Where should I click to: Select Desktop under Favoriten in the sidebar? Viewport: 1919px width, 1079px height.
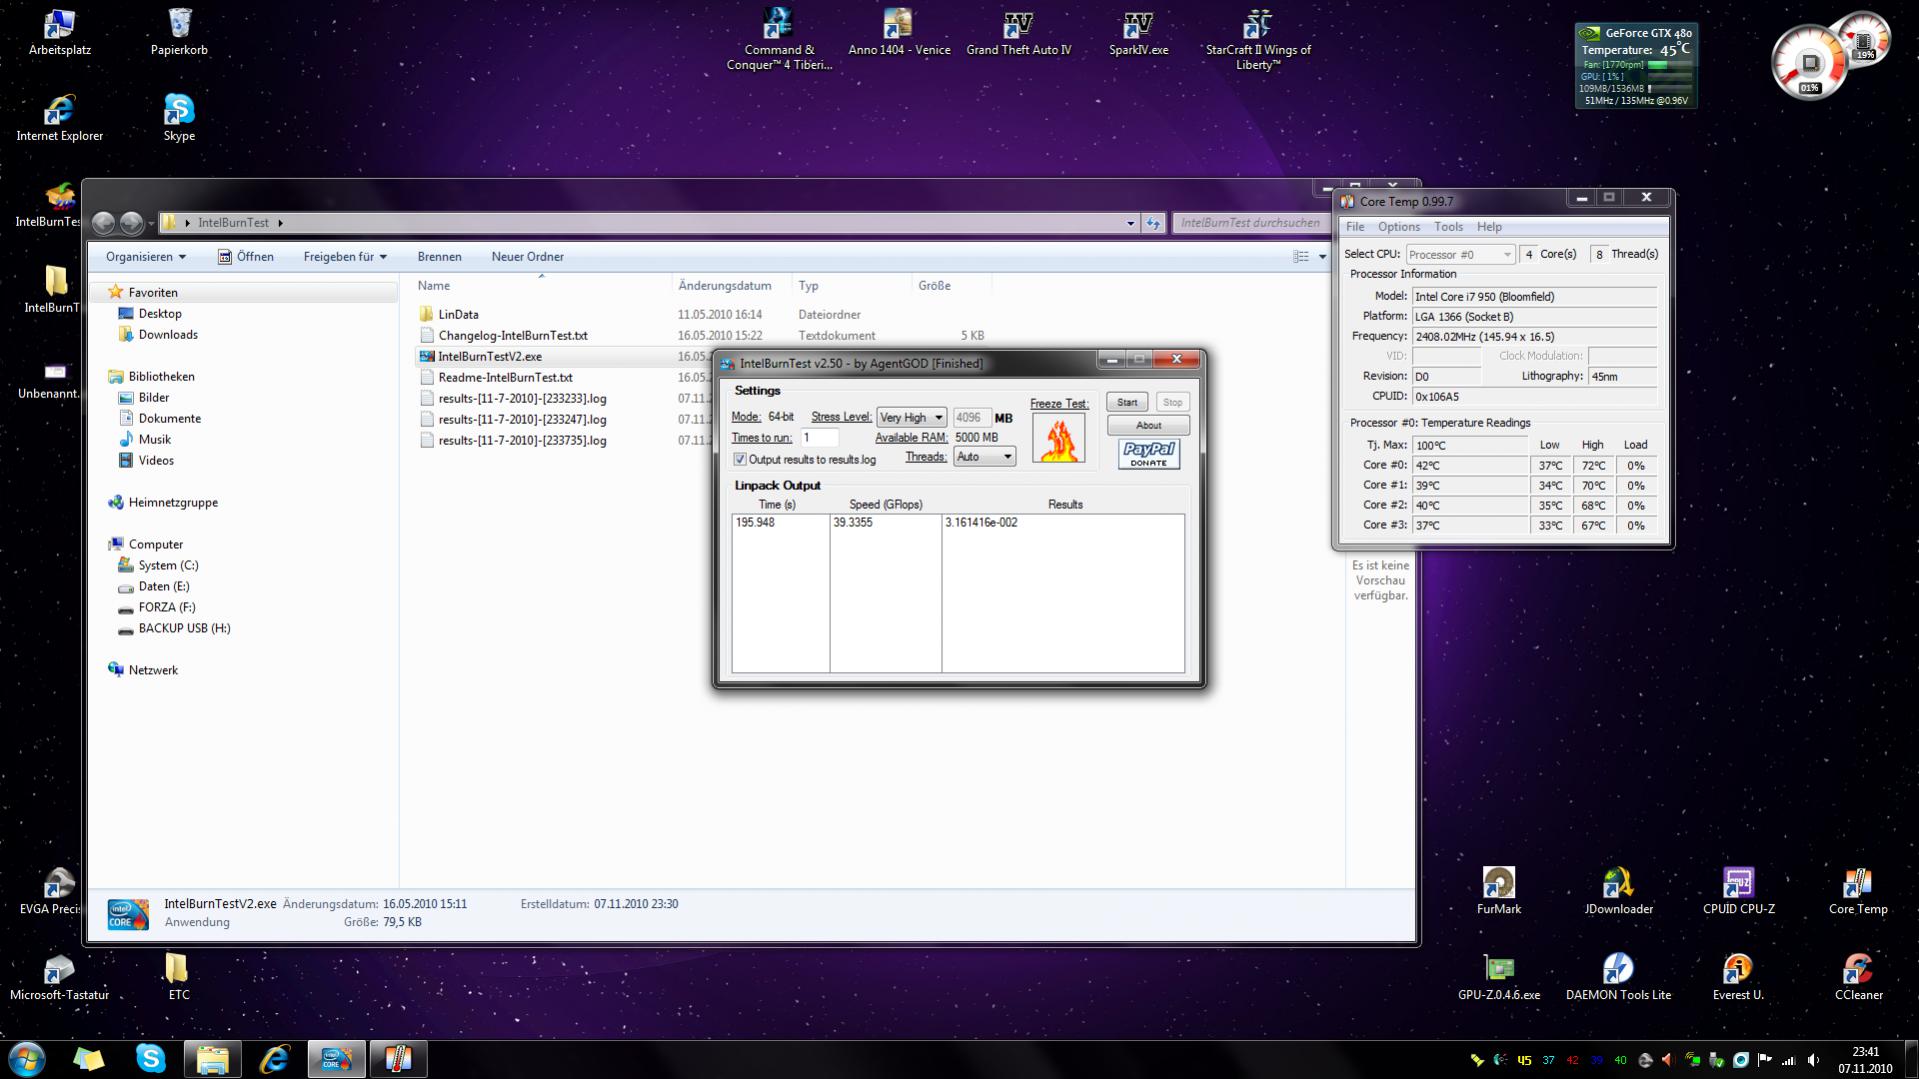click(160, 314)
